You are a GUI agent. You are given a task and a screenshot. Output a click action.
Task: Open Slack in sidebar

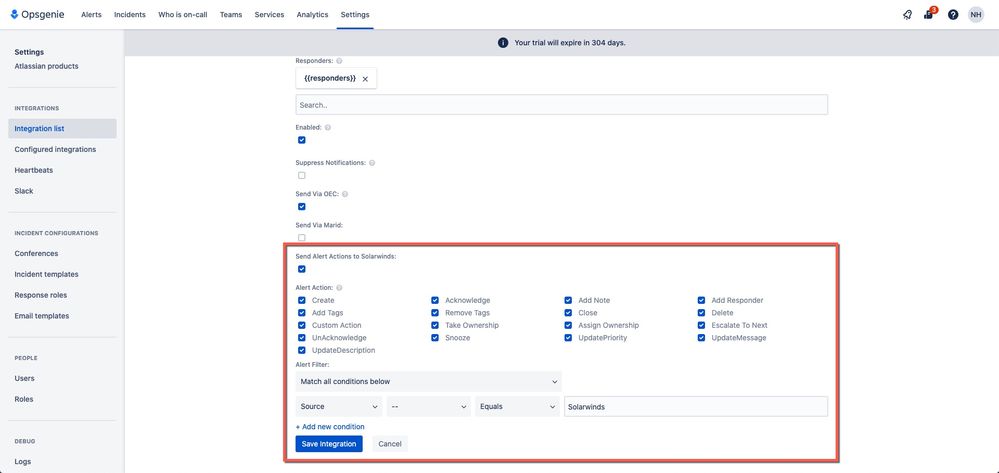coord(24,191)
